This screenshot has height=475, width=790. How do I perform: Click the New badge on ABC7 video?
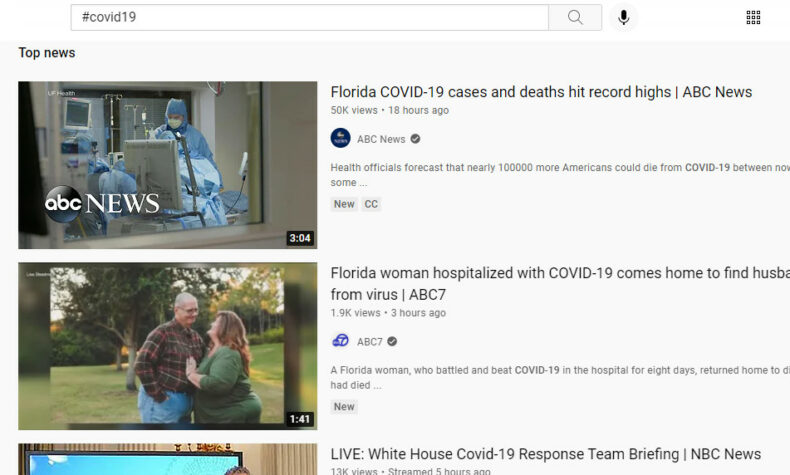(x=344, y=406)
